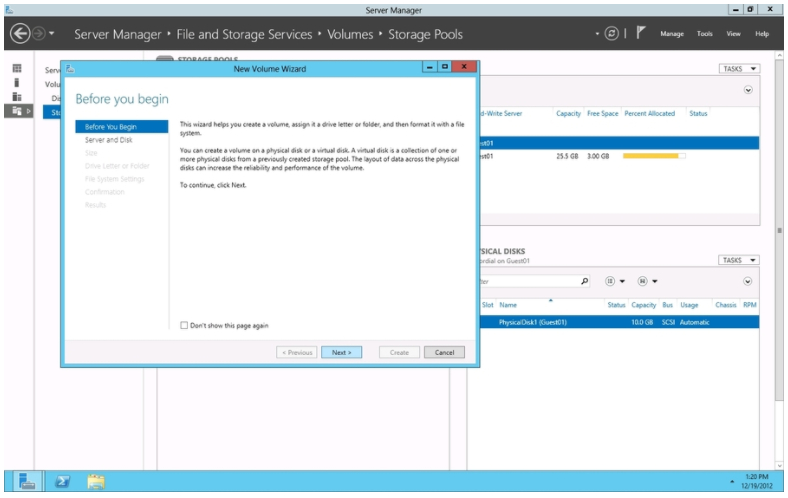Click the Volumes breadcrumb

point(350,34)
